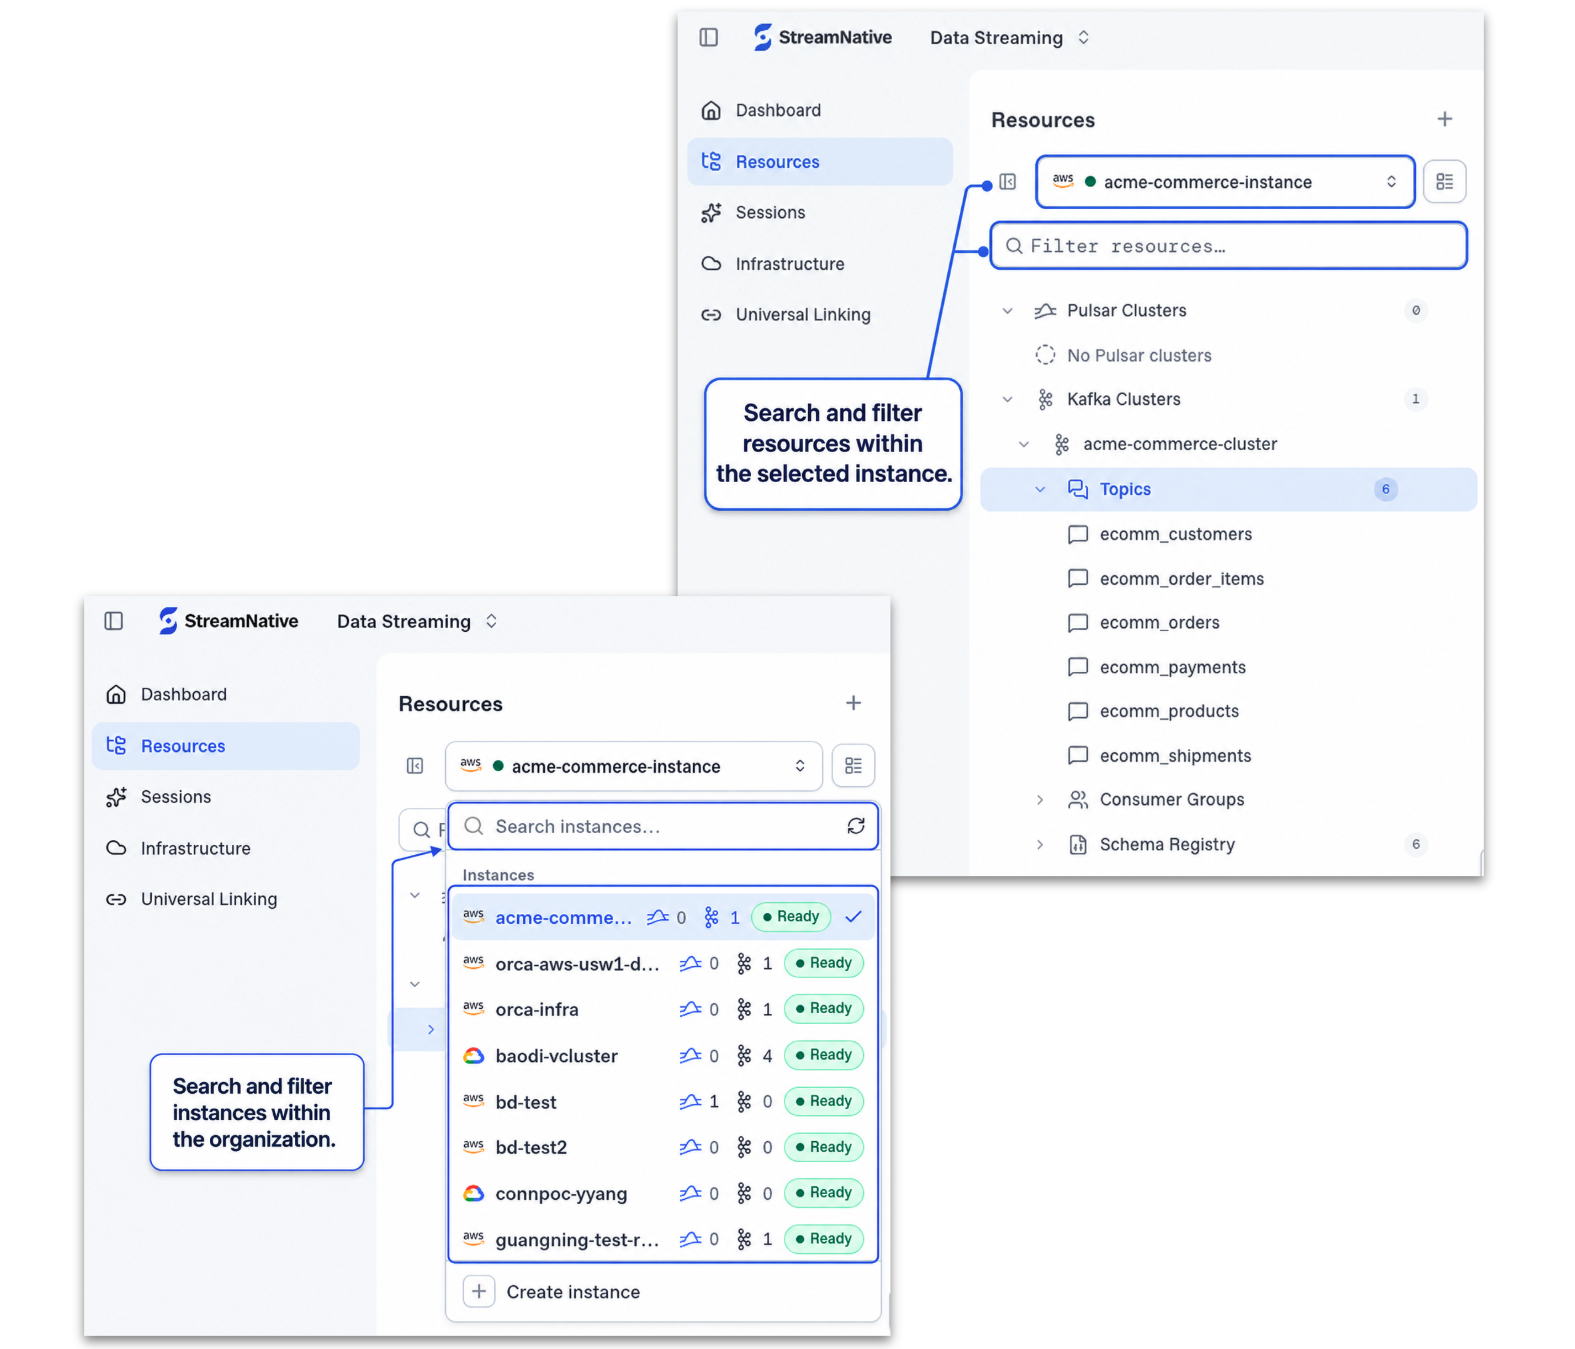The width and height of the screenshot is (1575, 1349).
Task: Select Resources in lower-left window sidebar
Action: 226,746
